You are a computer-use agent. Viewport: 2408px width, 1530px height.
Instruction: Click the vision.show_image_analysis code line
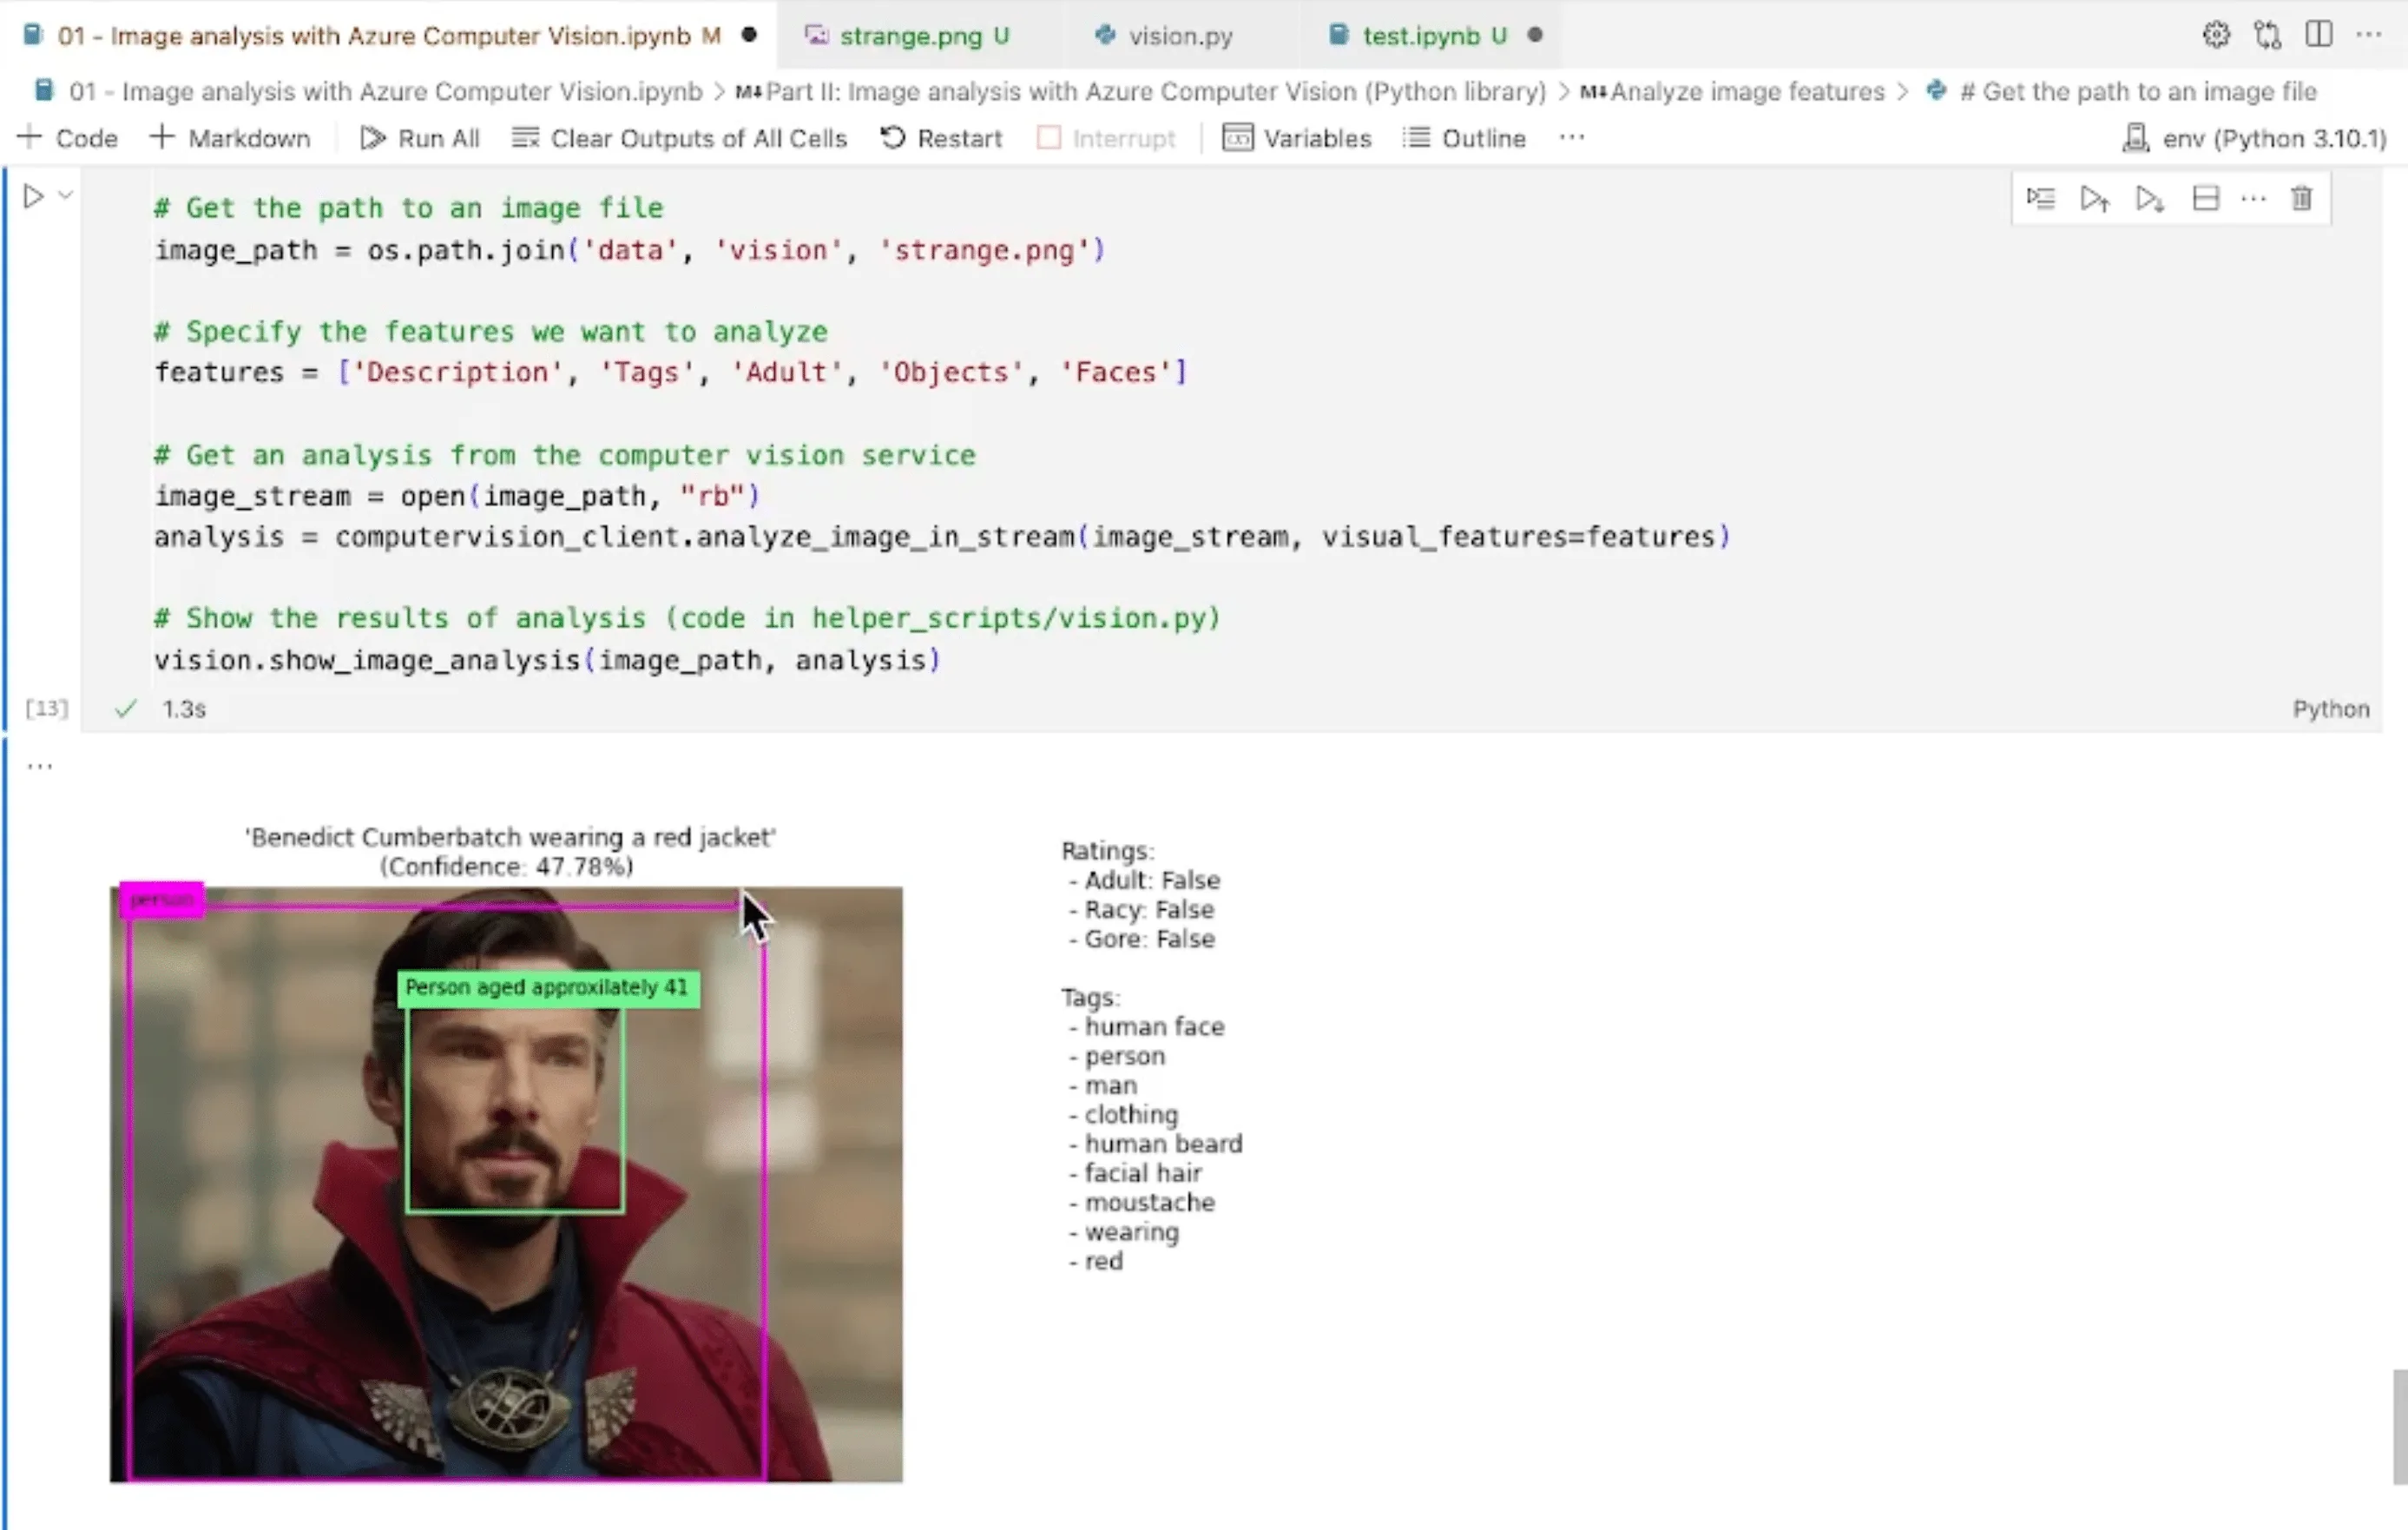point(548,660)
